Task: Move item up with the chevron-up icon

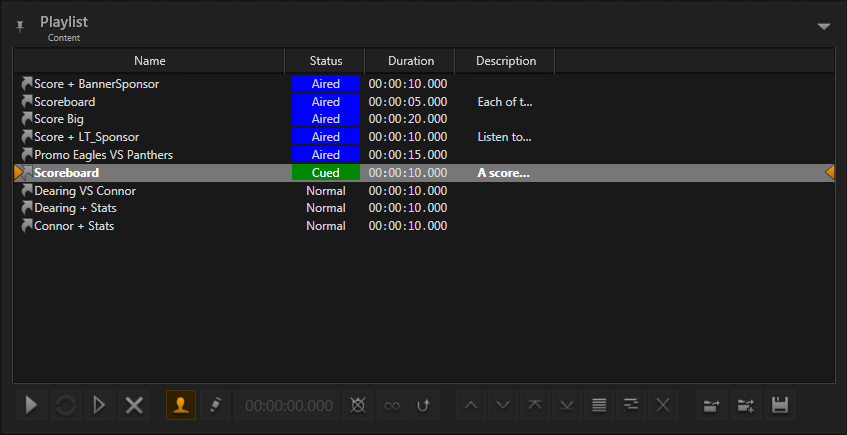Action: tap(472, 405)
